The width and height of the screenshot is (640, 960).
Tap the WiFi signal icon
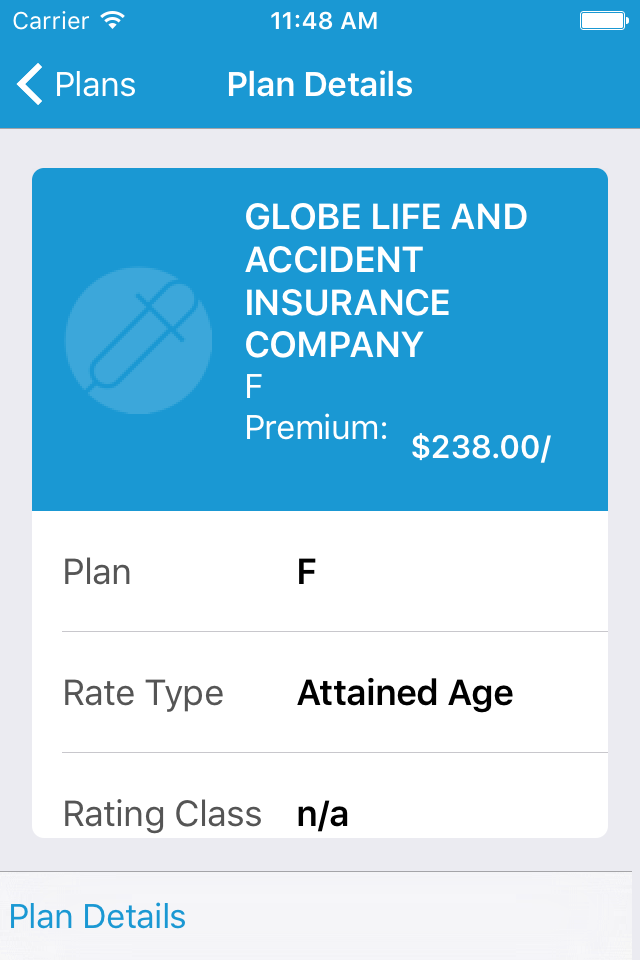click(x=113, y=20)
